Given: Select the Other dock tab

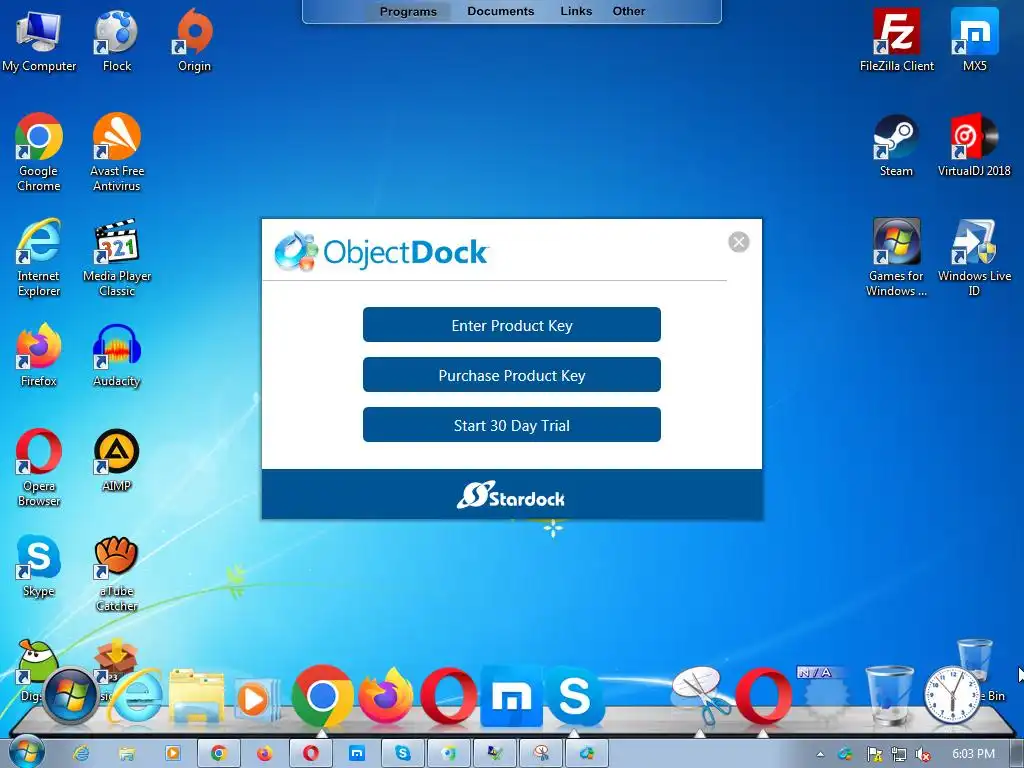Looking at the screenshot, I should (x=628, y=11).
